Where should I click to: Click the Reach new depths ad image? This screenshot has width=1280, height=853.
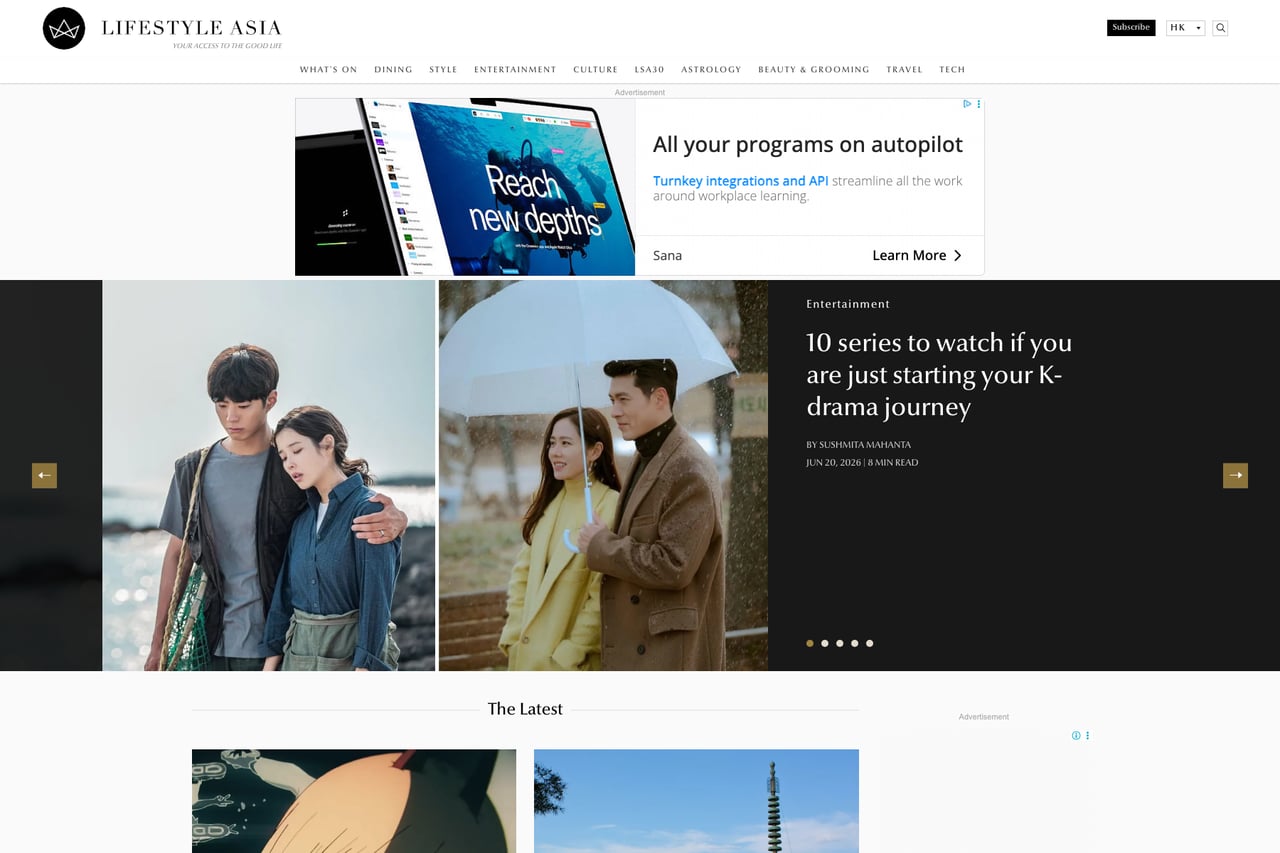pos(465,187)
